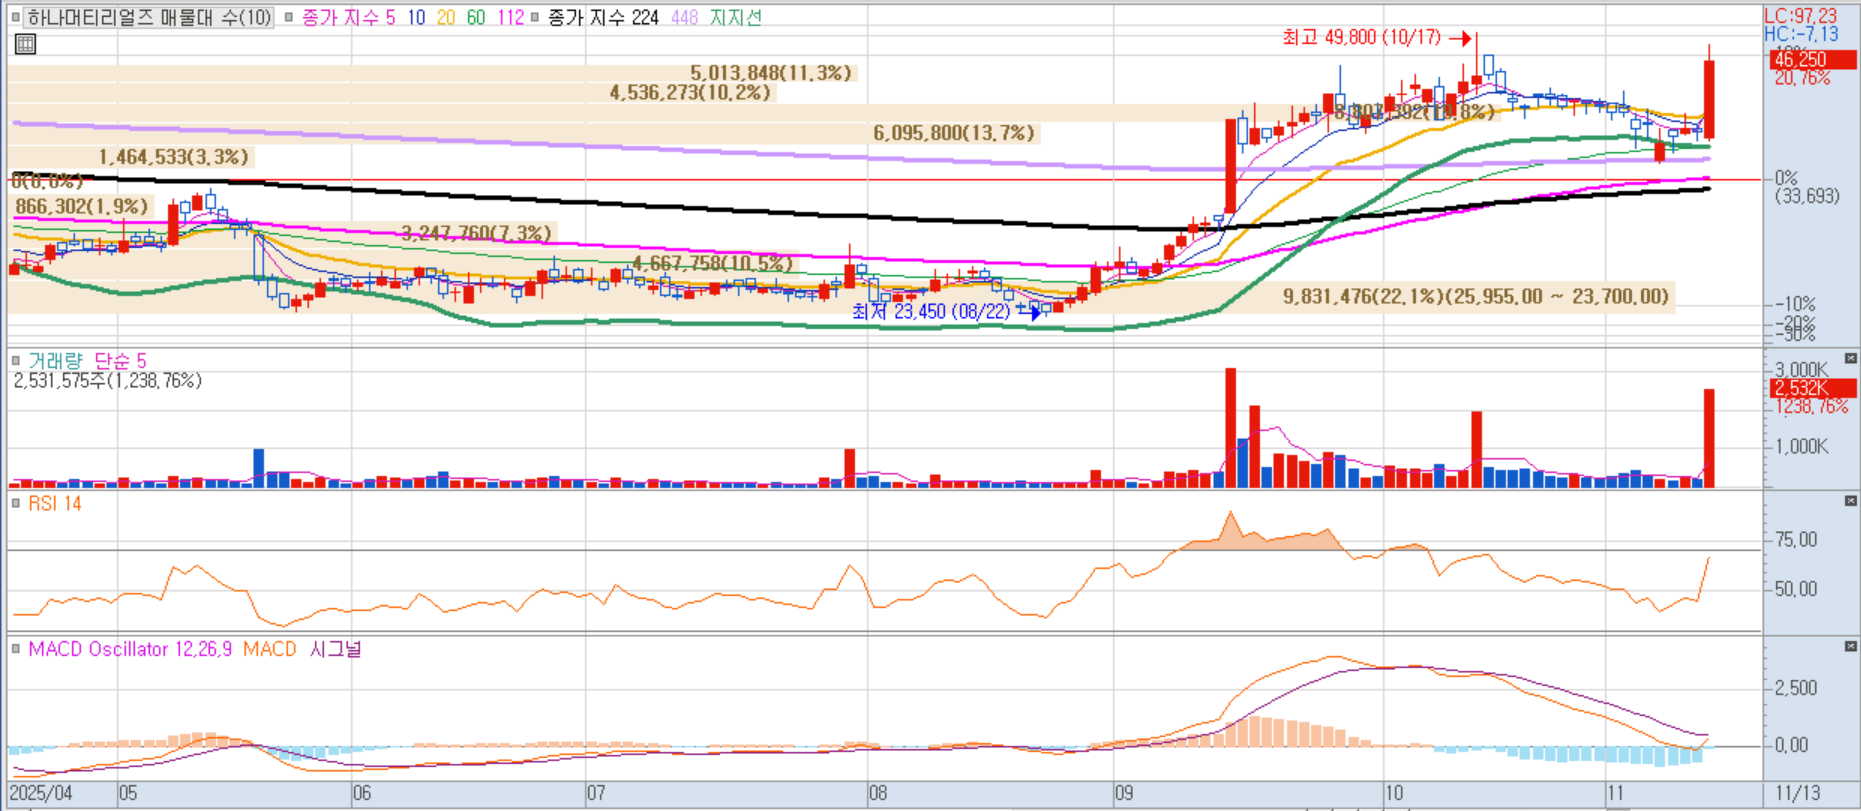The width and height of the screenshot is (1861, 811).
Task: Click the 1,464,533(3,3%) volume profile label
Action: pyautogui.click(x=174, y=157)
